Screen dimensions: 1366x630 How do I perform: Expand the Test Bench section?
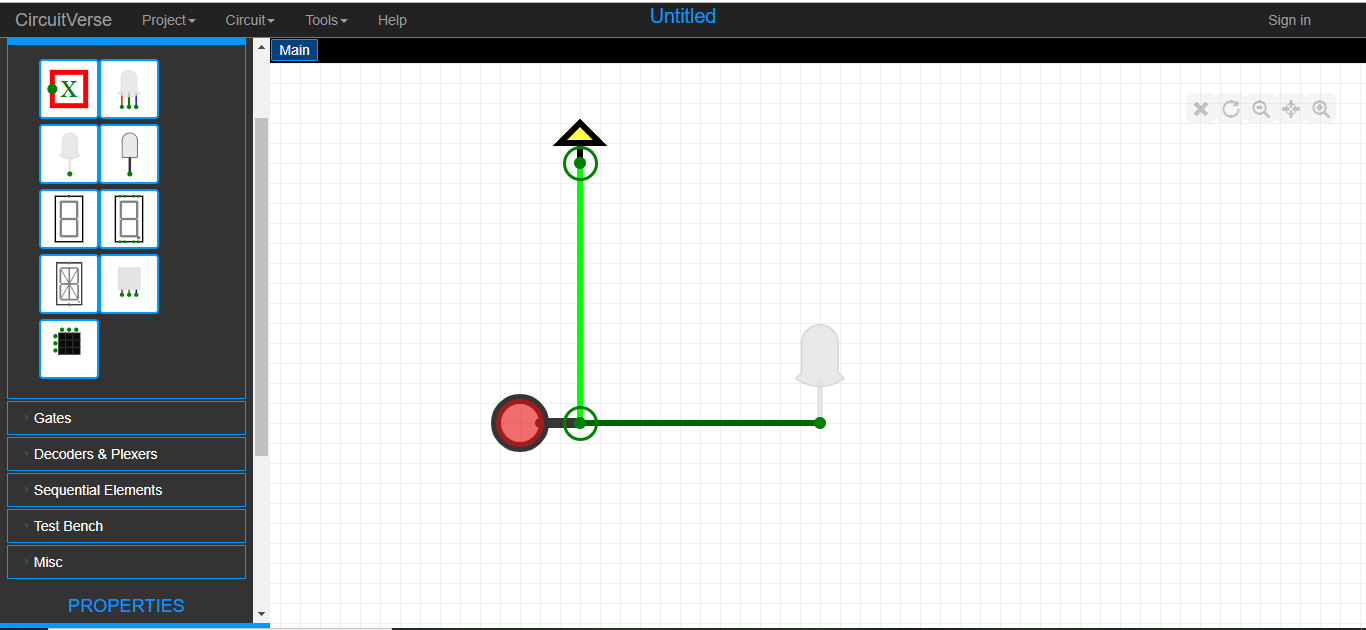pyautogui.click(x=126, y=526)
